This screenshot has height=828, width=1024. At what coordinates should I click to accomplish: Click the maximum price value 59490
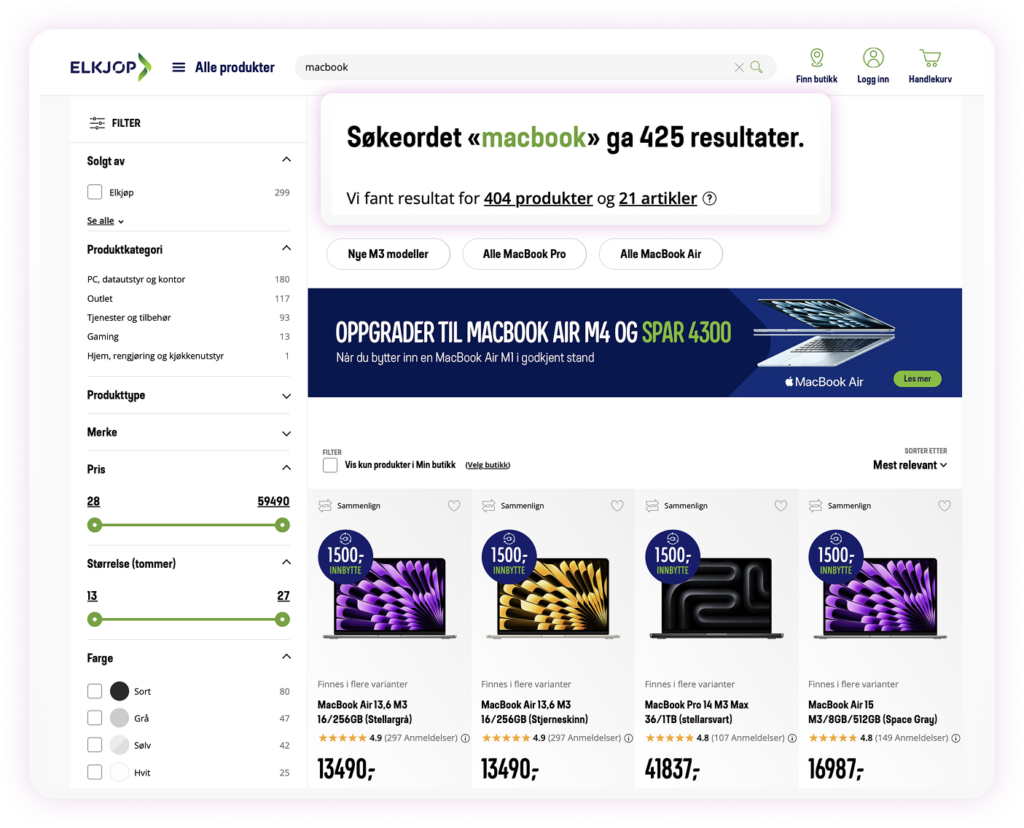pyautogui.click(x=273, y=502)
